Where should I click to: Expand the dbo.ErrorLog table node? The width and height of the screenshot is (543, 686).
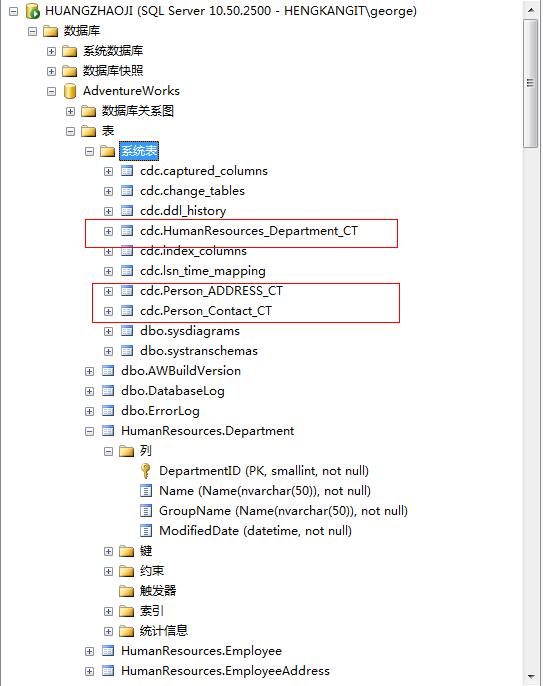click(90, 412)
